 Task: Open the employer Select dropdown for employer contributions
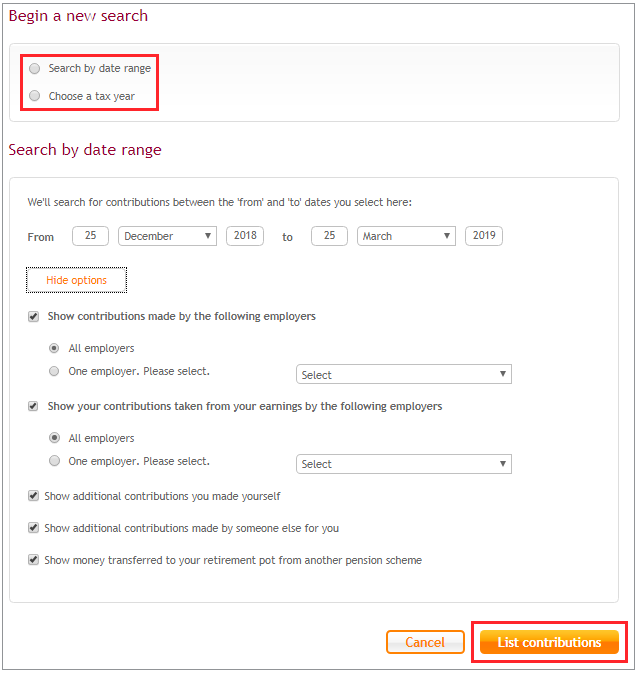(x=404, y=374)
